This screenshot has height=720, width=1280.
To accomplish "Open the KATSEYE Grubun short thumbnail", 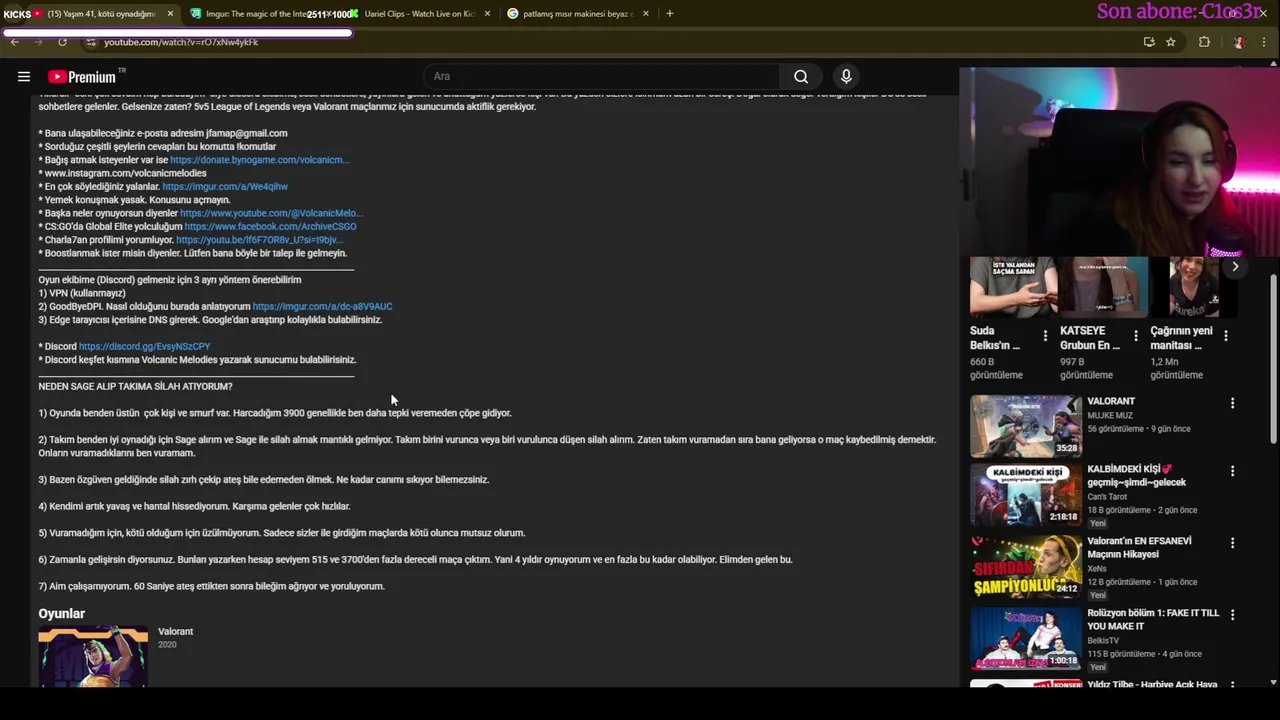I will (1104, 286).
